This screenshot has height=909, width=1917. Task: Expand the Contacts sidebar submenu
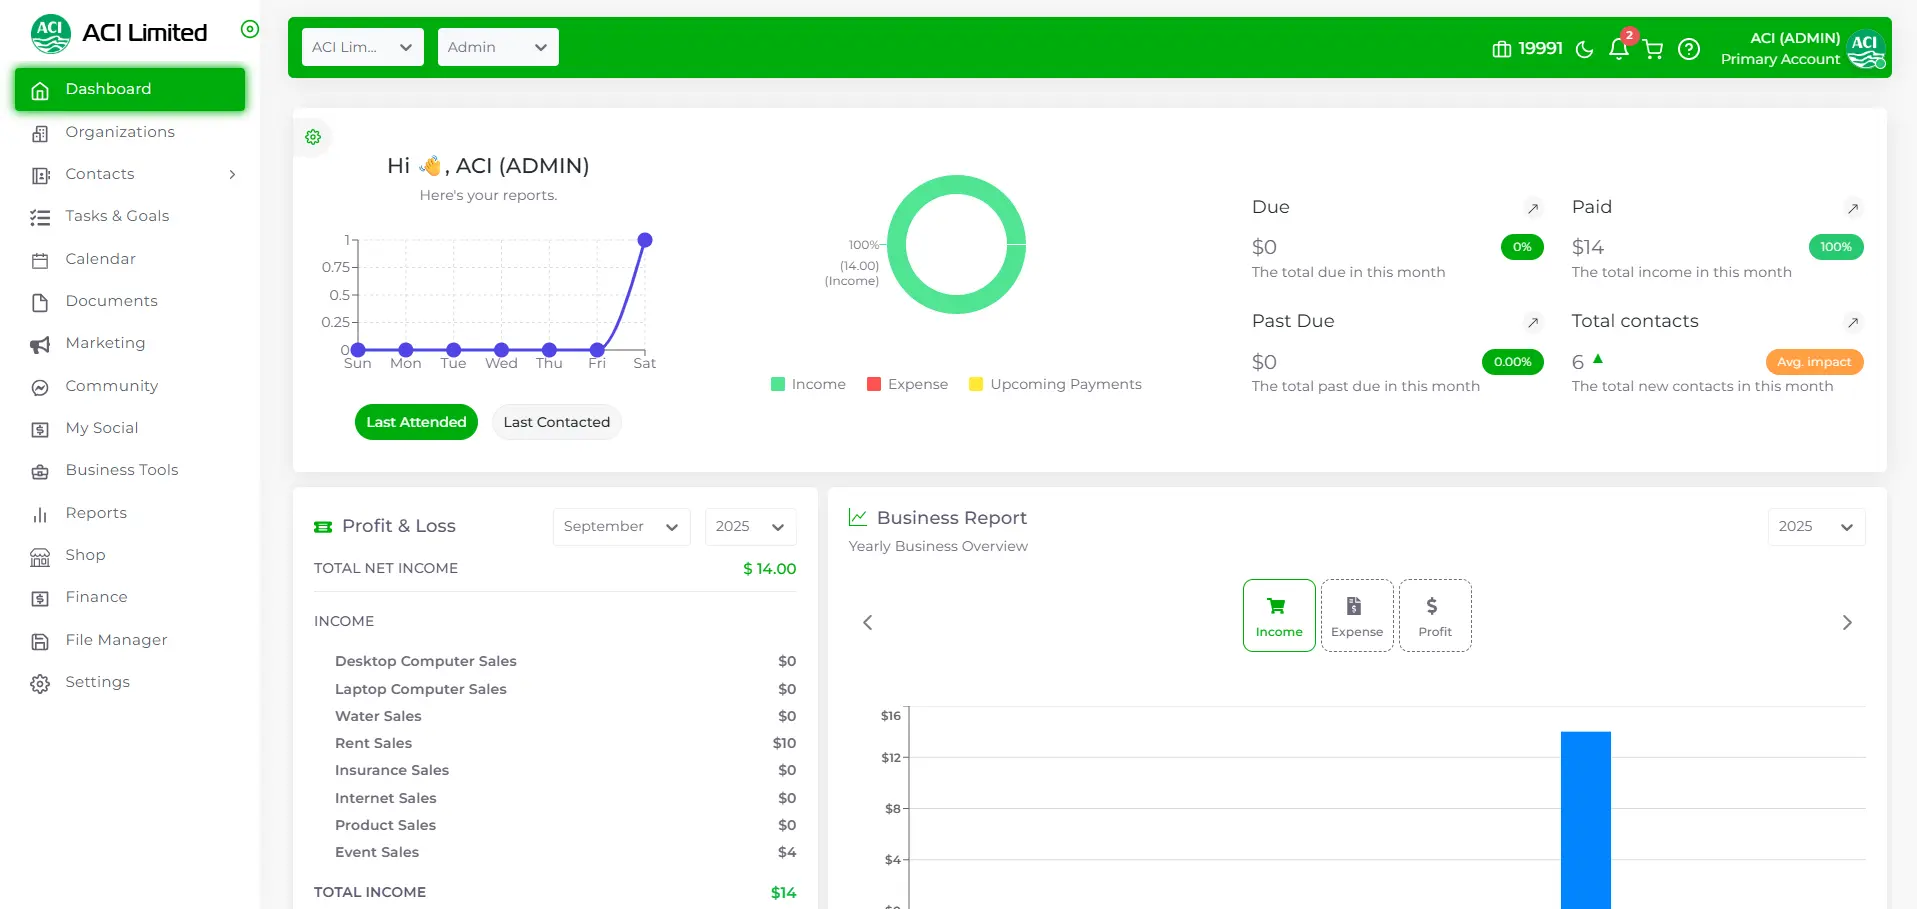[x=232, y=175]
